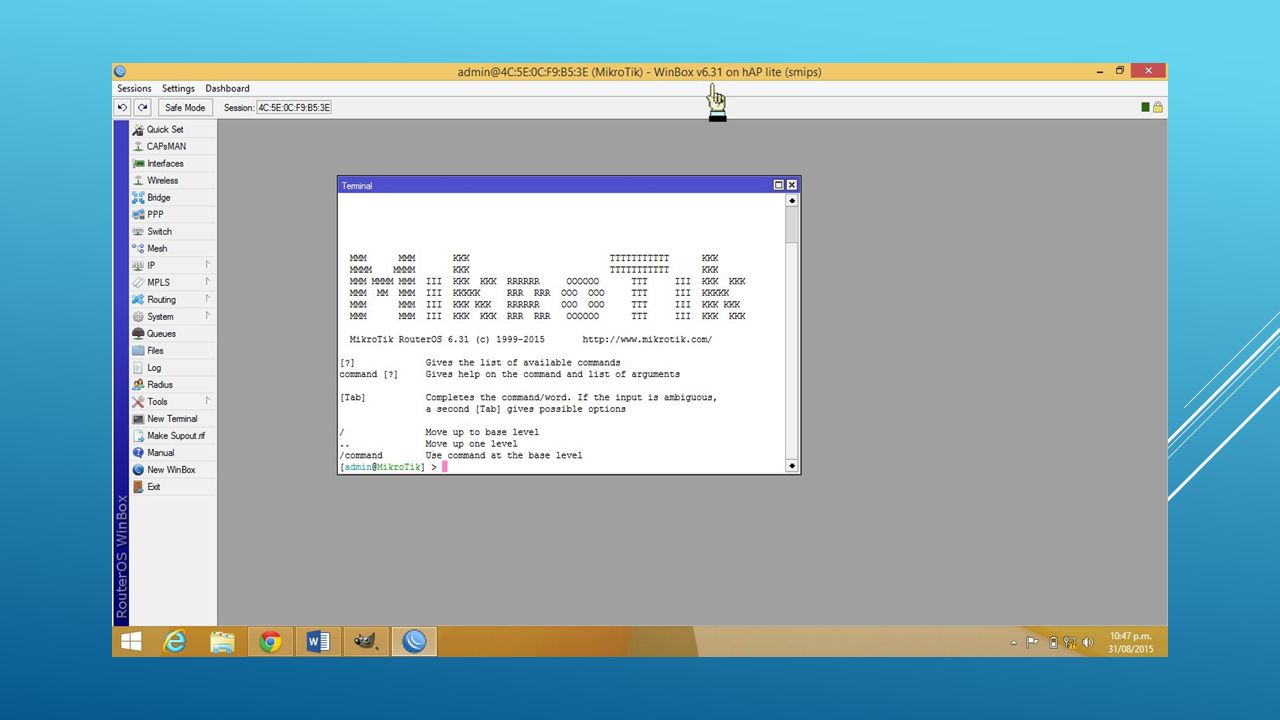Open the Settings menu
Image resolution: width=1280 pixels, height=720 pixels.
point(178,88)
